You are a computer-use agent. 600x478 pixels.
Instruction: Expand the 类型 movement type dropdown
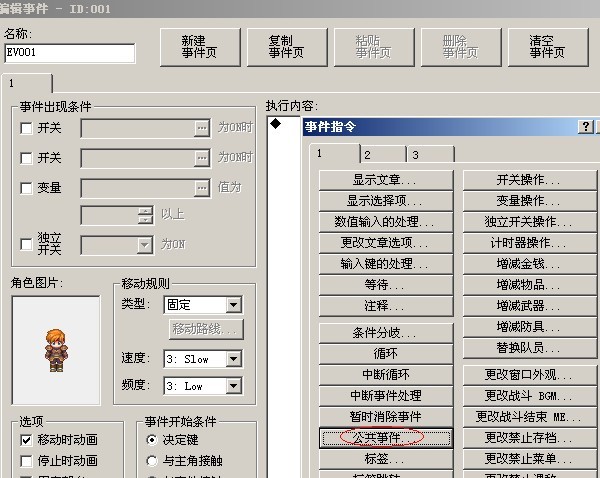coord(233,305)
